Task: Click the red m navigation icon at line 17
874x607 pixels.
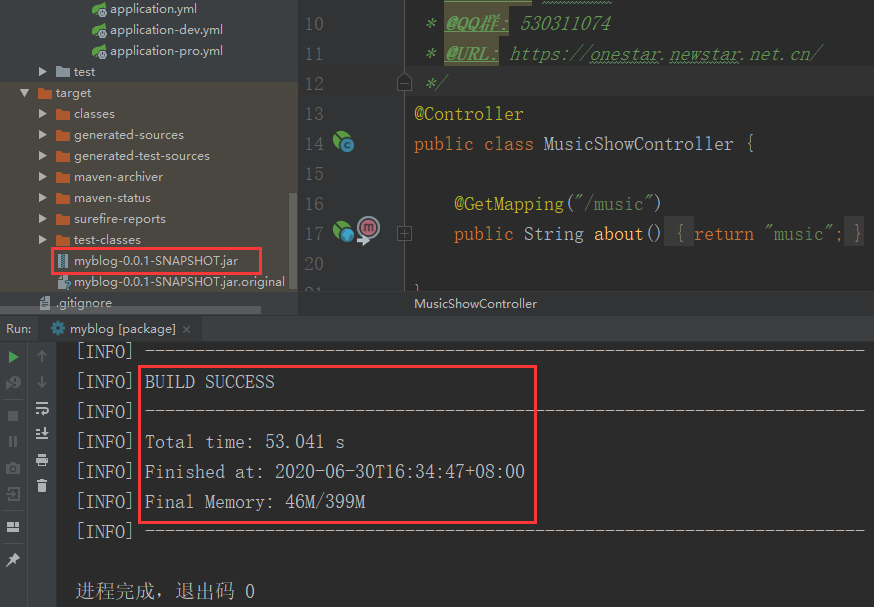Action: 368,229
